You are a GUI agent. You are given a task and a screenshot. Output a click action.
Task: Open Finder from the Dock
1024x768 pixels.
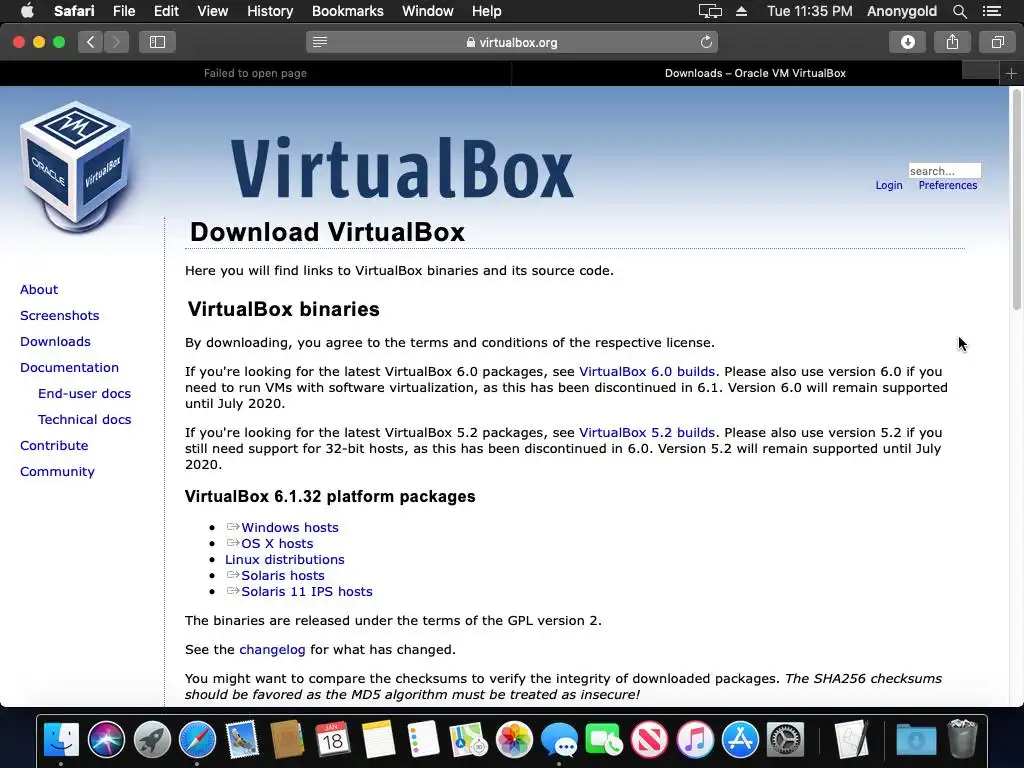[x=61, y=740]
